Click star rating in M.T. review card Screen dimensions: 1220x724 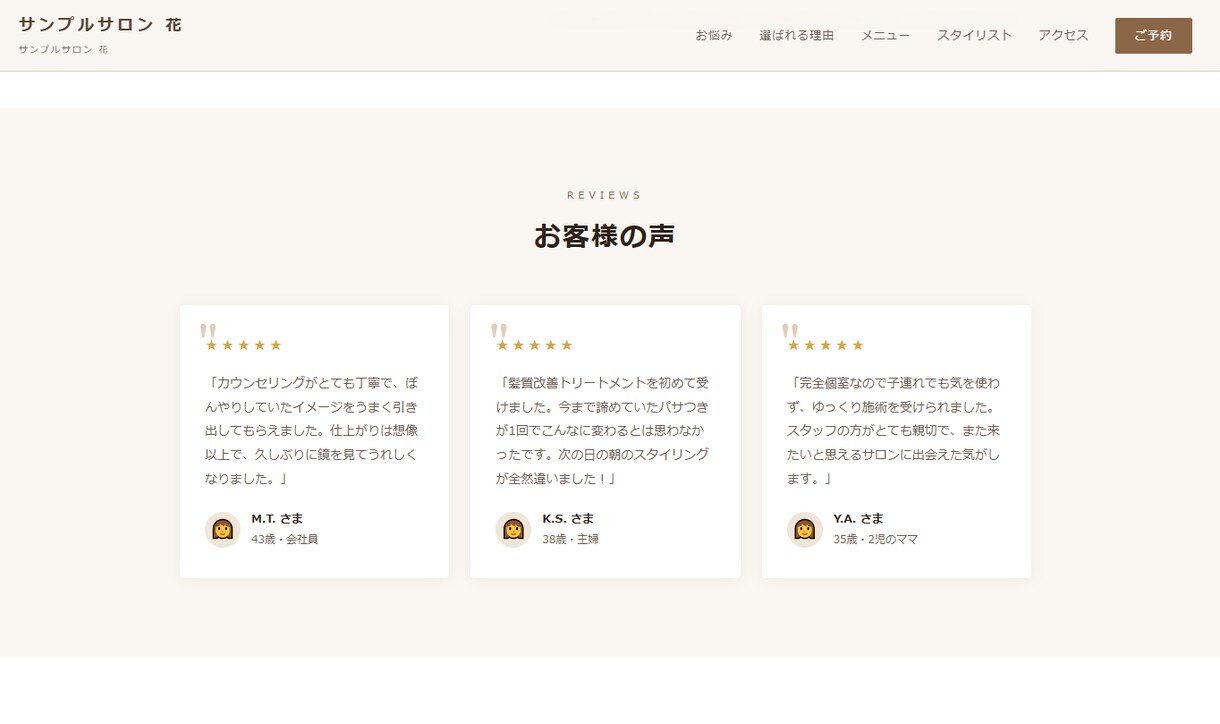pos(244,345)
